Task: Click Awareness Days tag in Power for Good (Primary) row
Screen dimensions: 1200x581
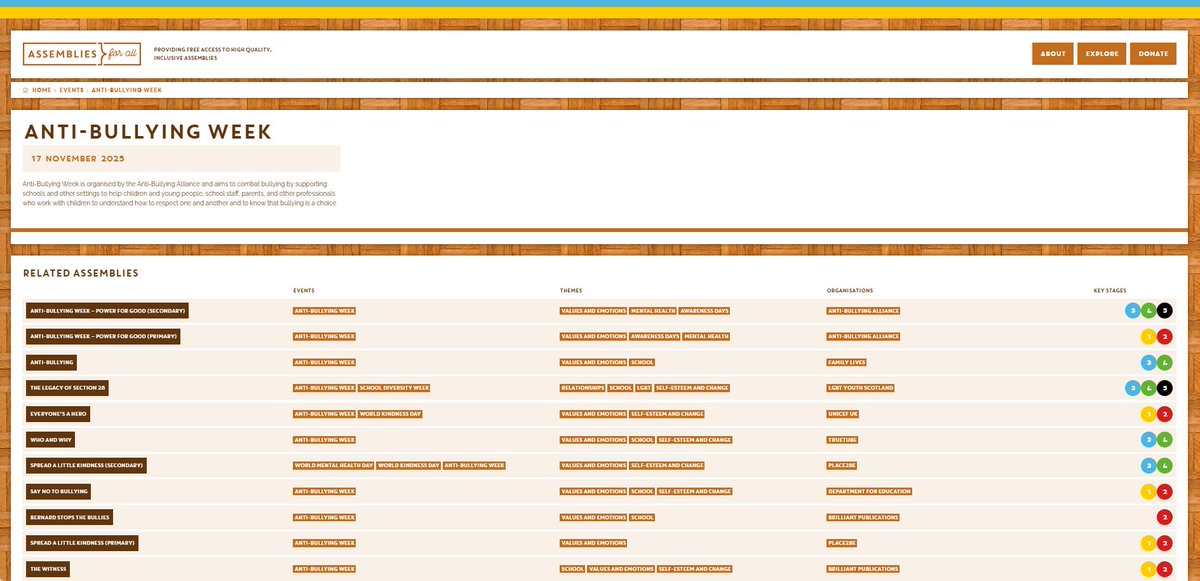Action: coord(655,336)
